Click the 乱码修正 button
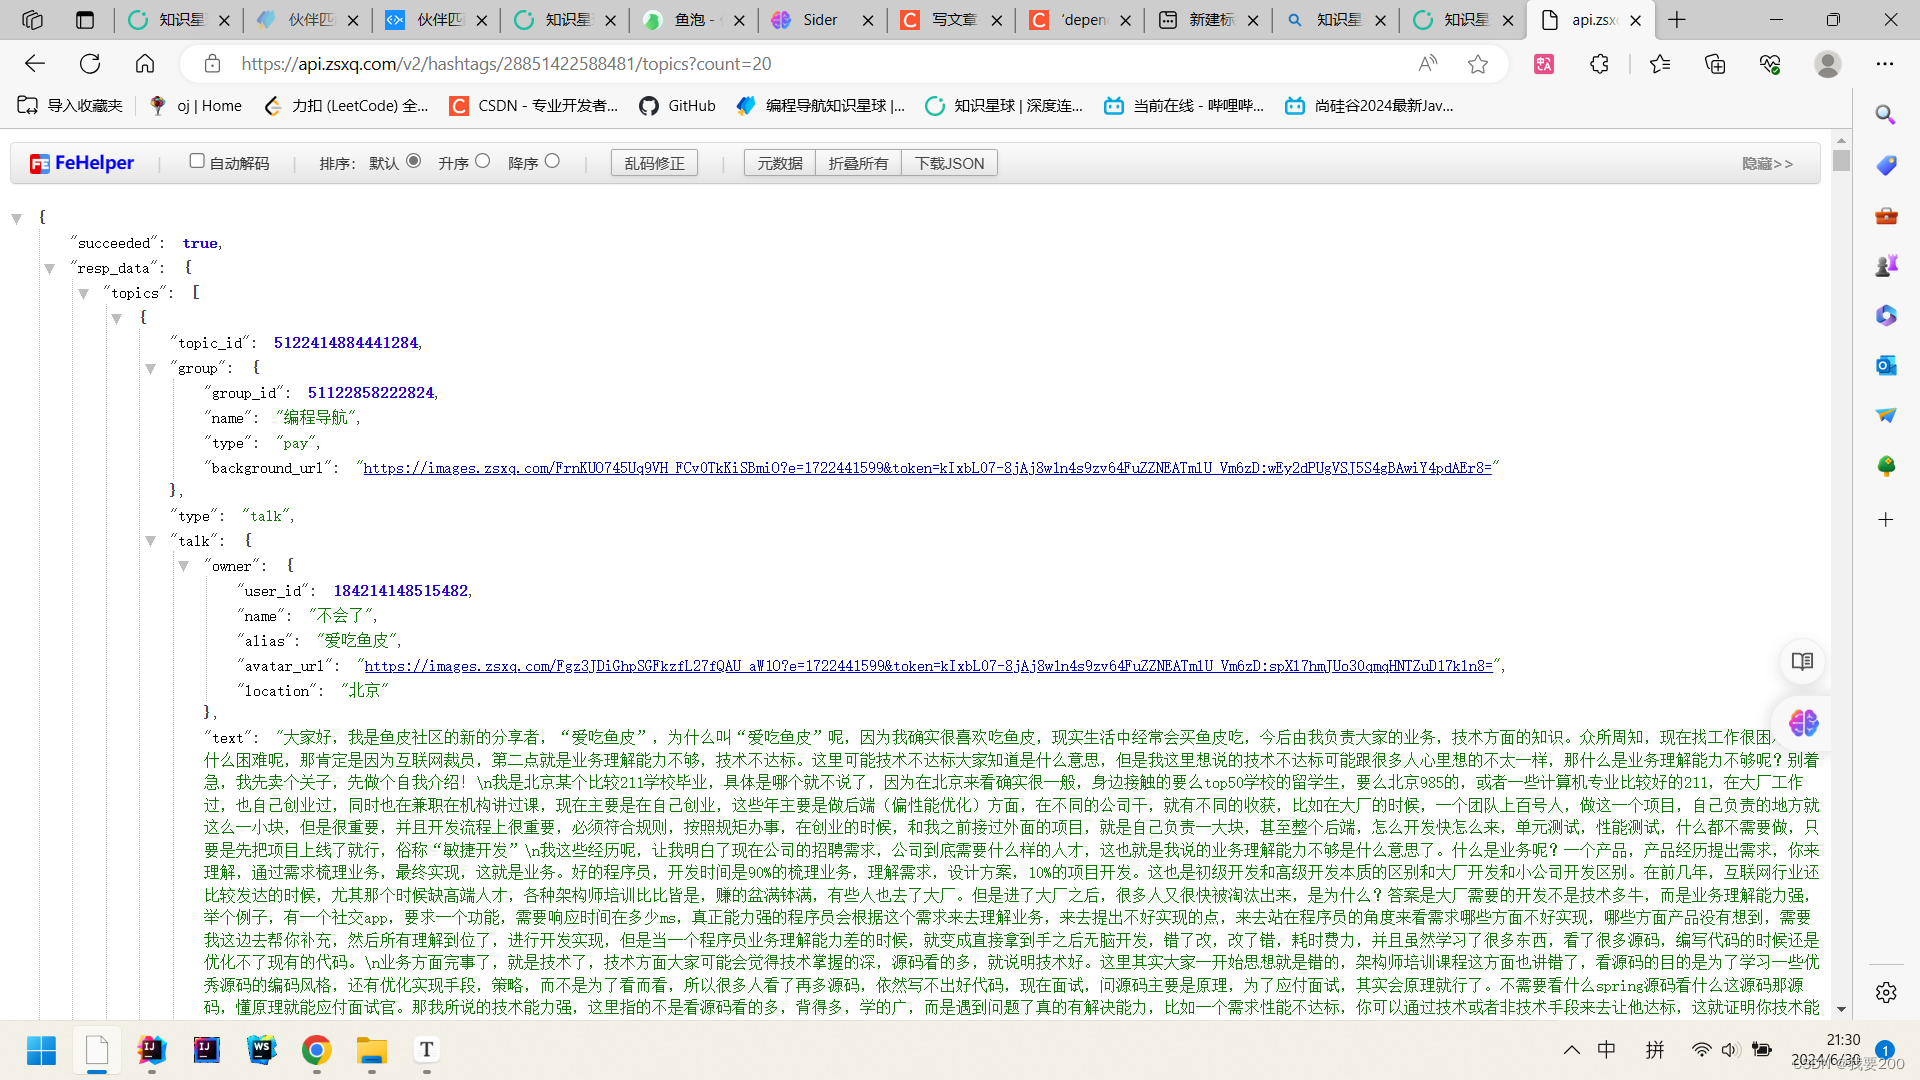 (x=654, y=162)
